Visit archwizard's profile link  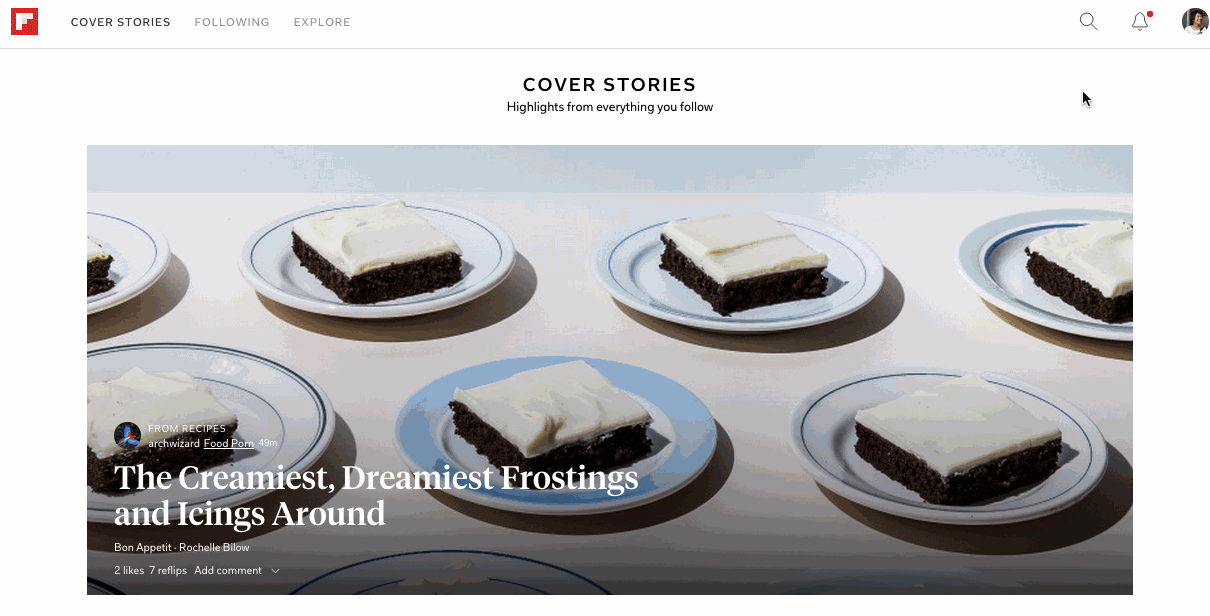pyautogui.click(x=174, y=443)
